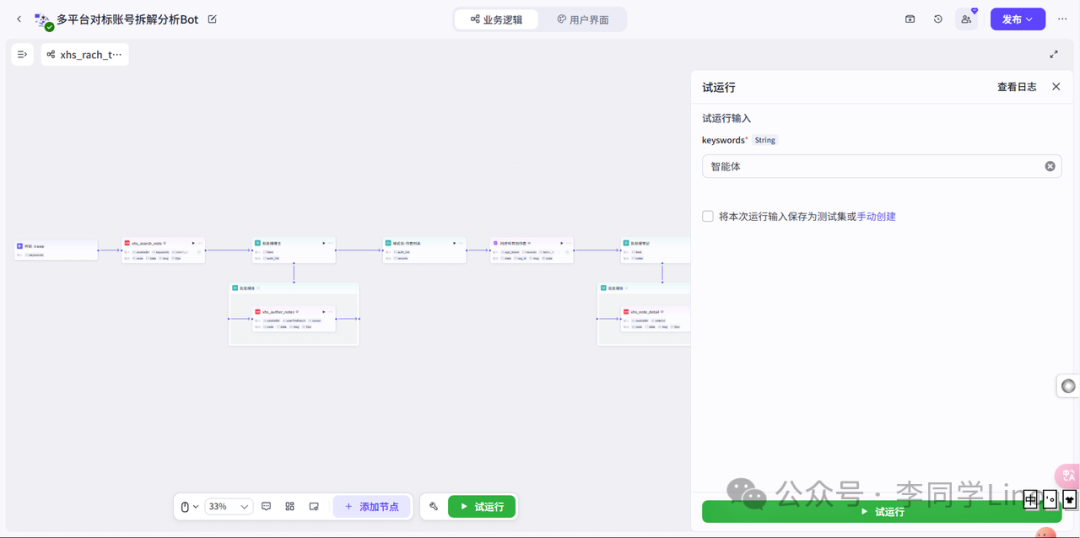
Task: Click the toolbar 试运行 button
Action: point(481,506)
